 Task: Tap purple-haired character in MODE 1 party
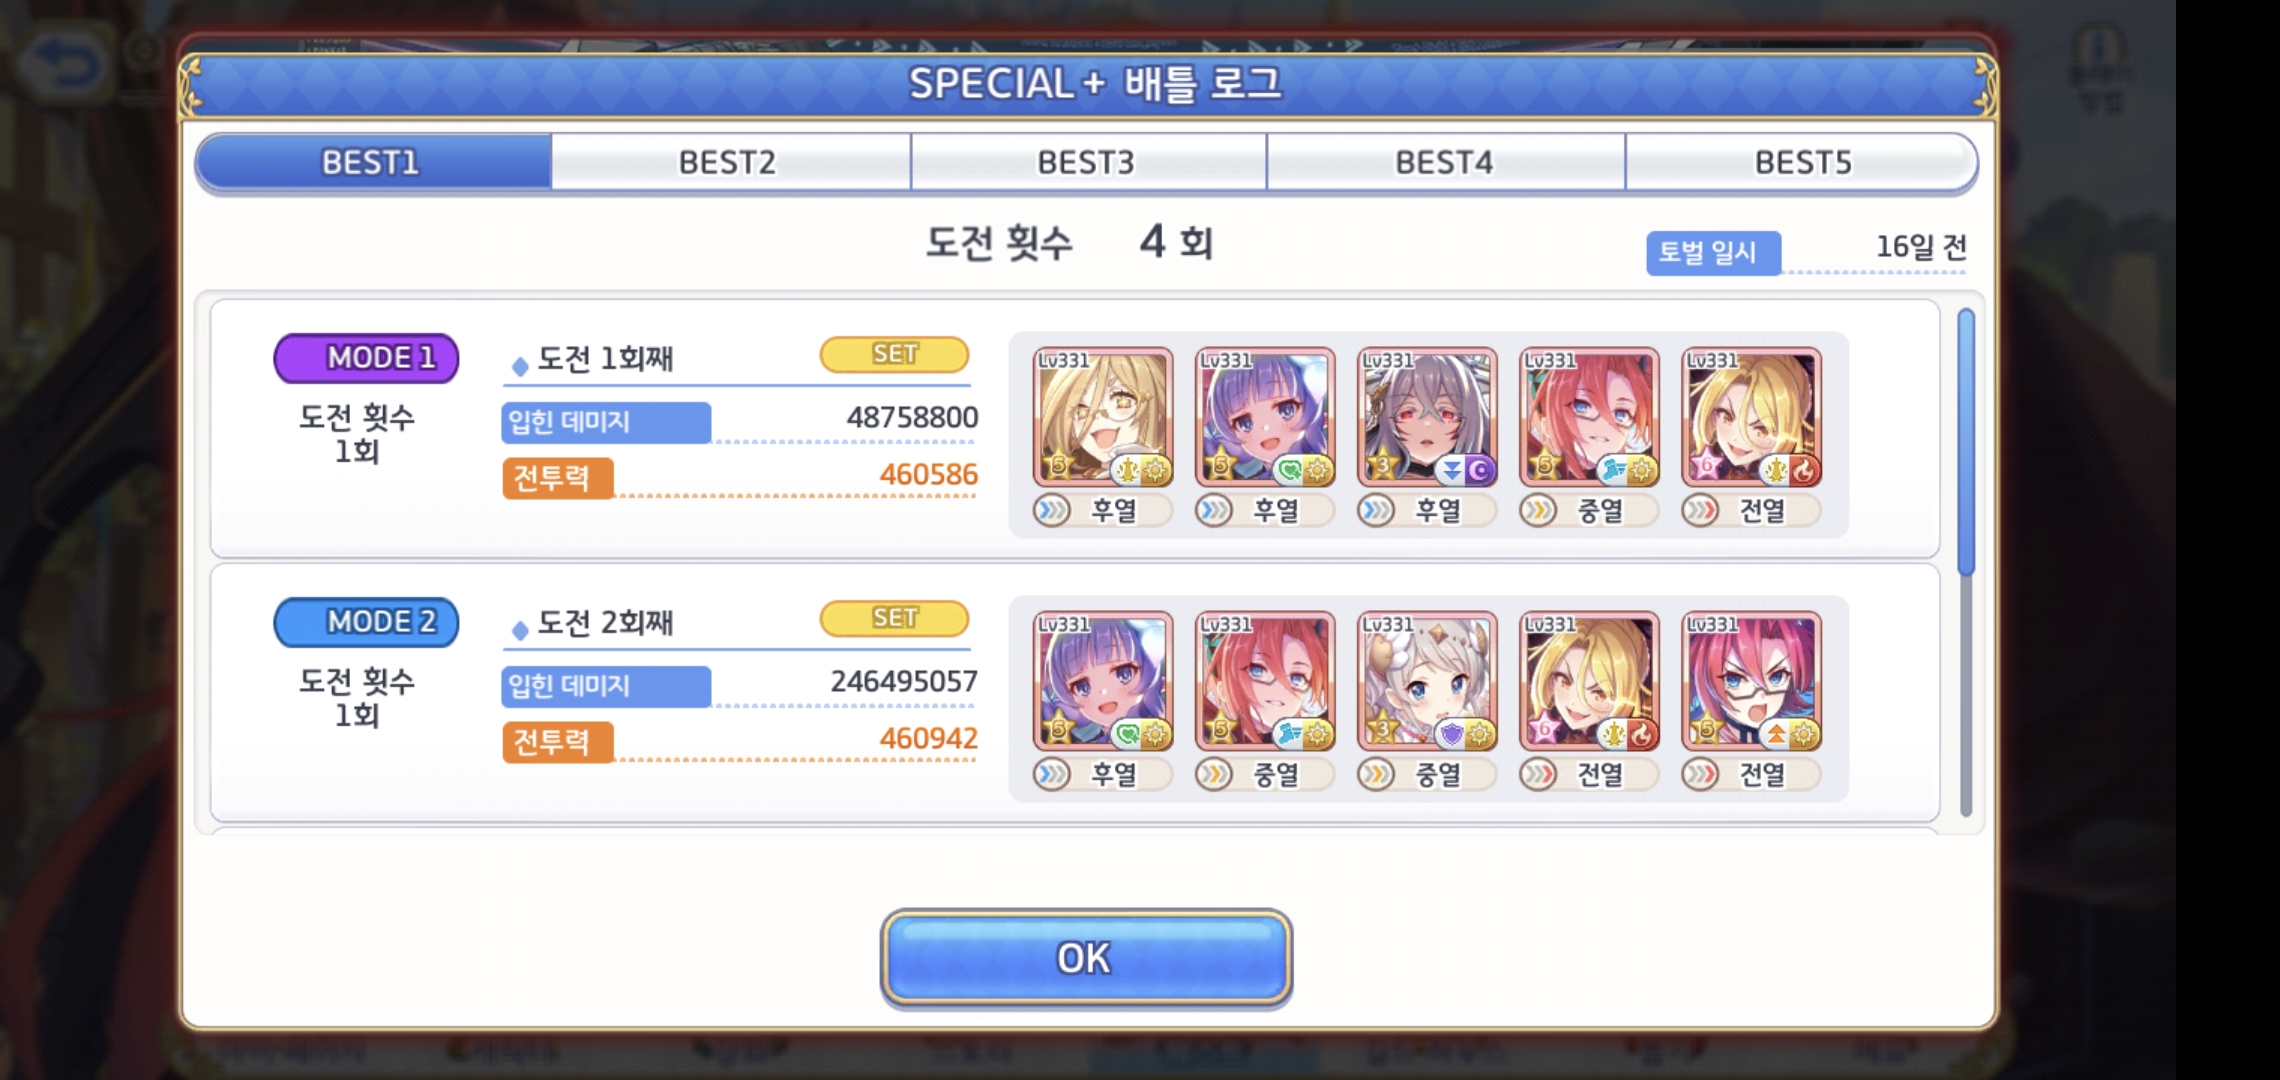[x=1264, y=417]
